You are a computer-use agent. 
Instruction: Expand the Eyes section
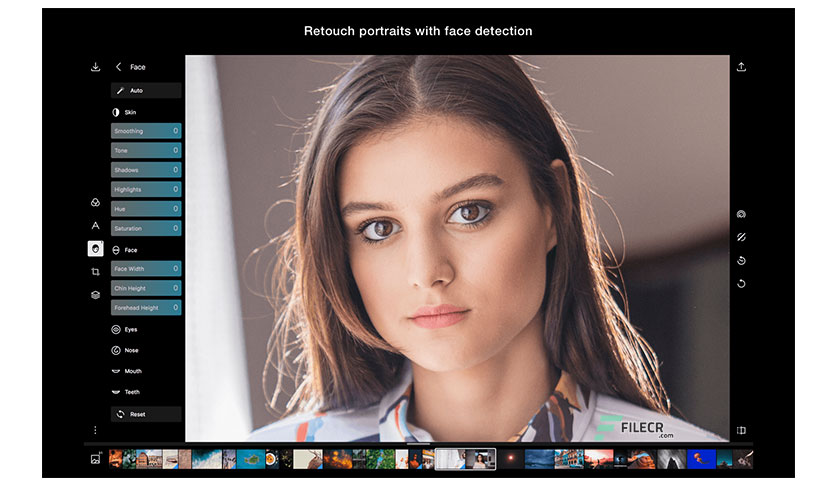[125, 329]
